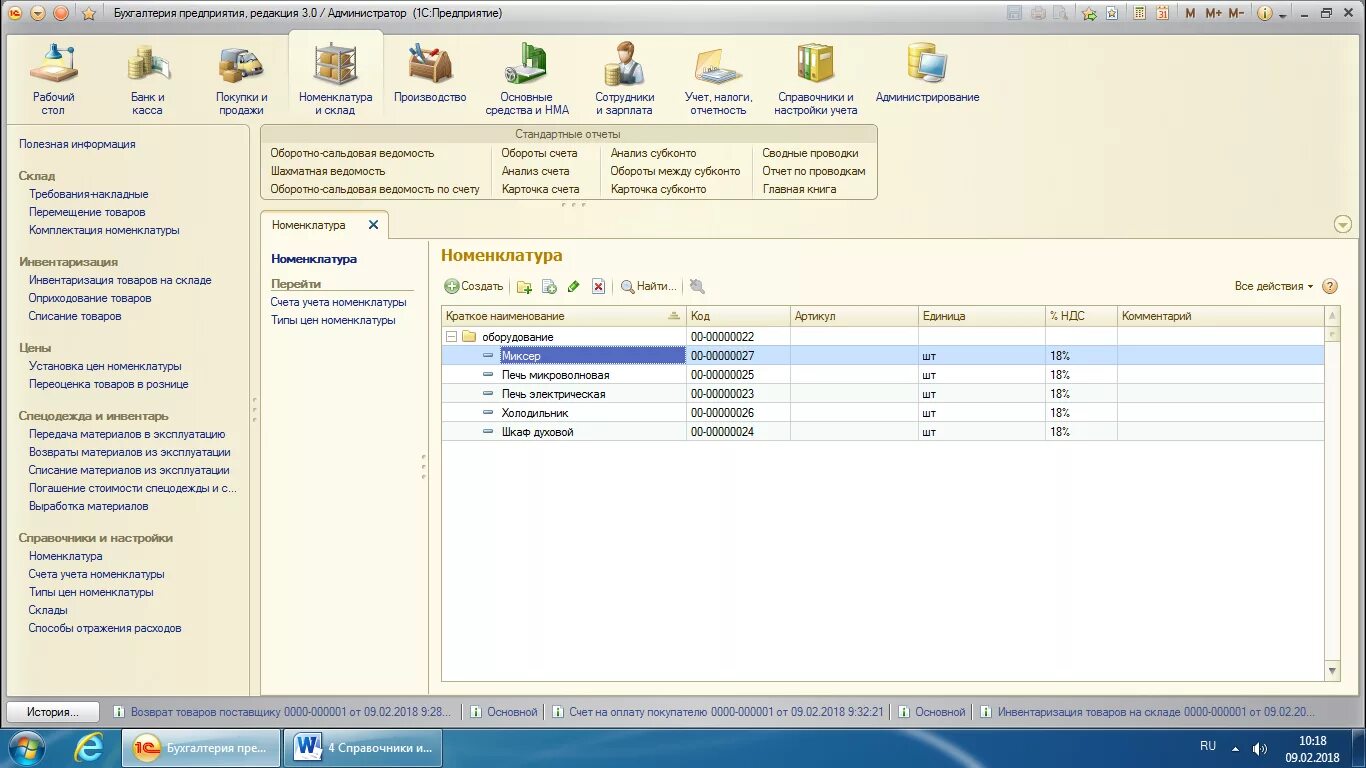Switch to Word document in taskbar
Image resolution: width=1366 pixels, height=768 pixels.
pyautogui.click(x=364, y=747)
